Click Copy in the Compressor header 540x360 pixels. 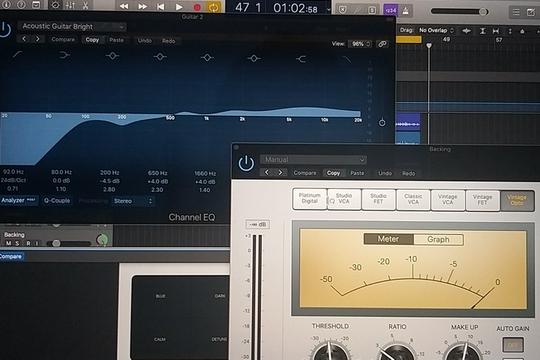(333, 173)
